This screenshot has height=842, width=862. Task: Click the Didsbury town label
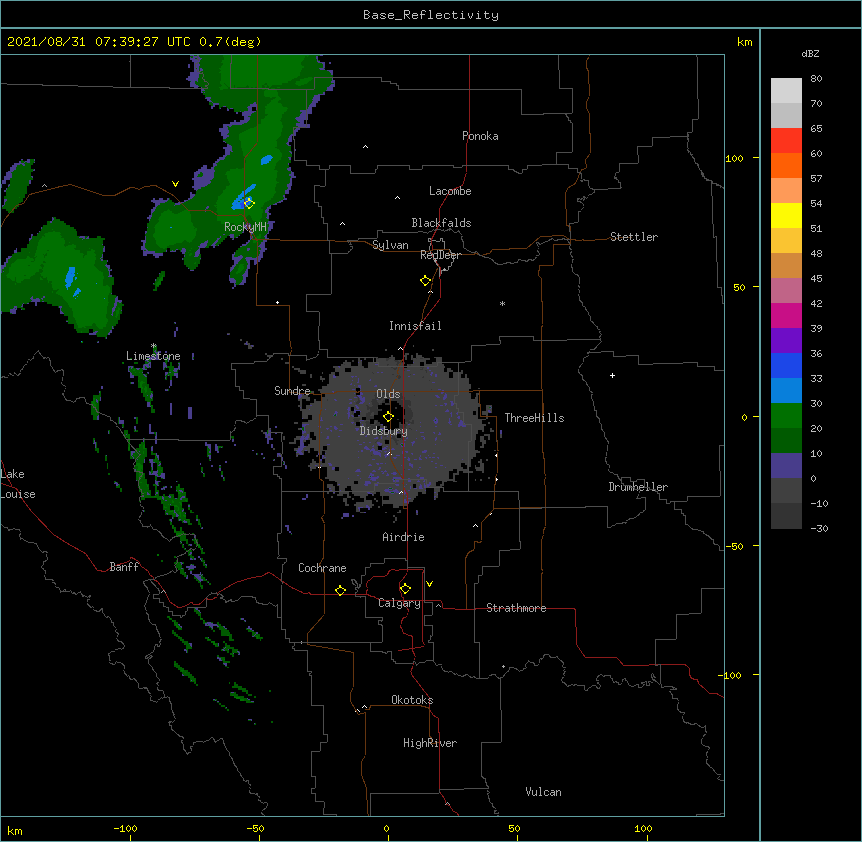[x=384, y=431]
